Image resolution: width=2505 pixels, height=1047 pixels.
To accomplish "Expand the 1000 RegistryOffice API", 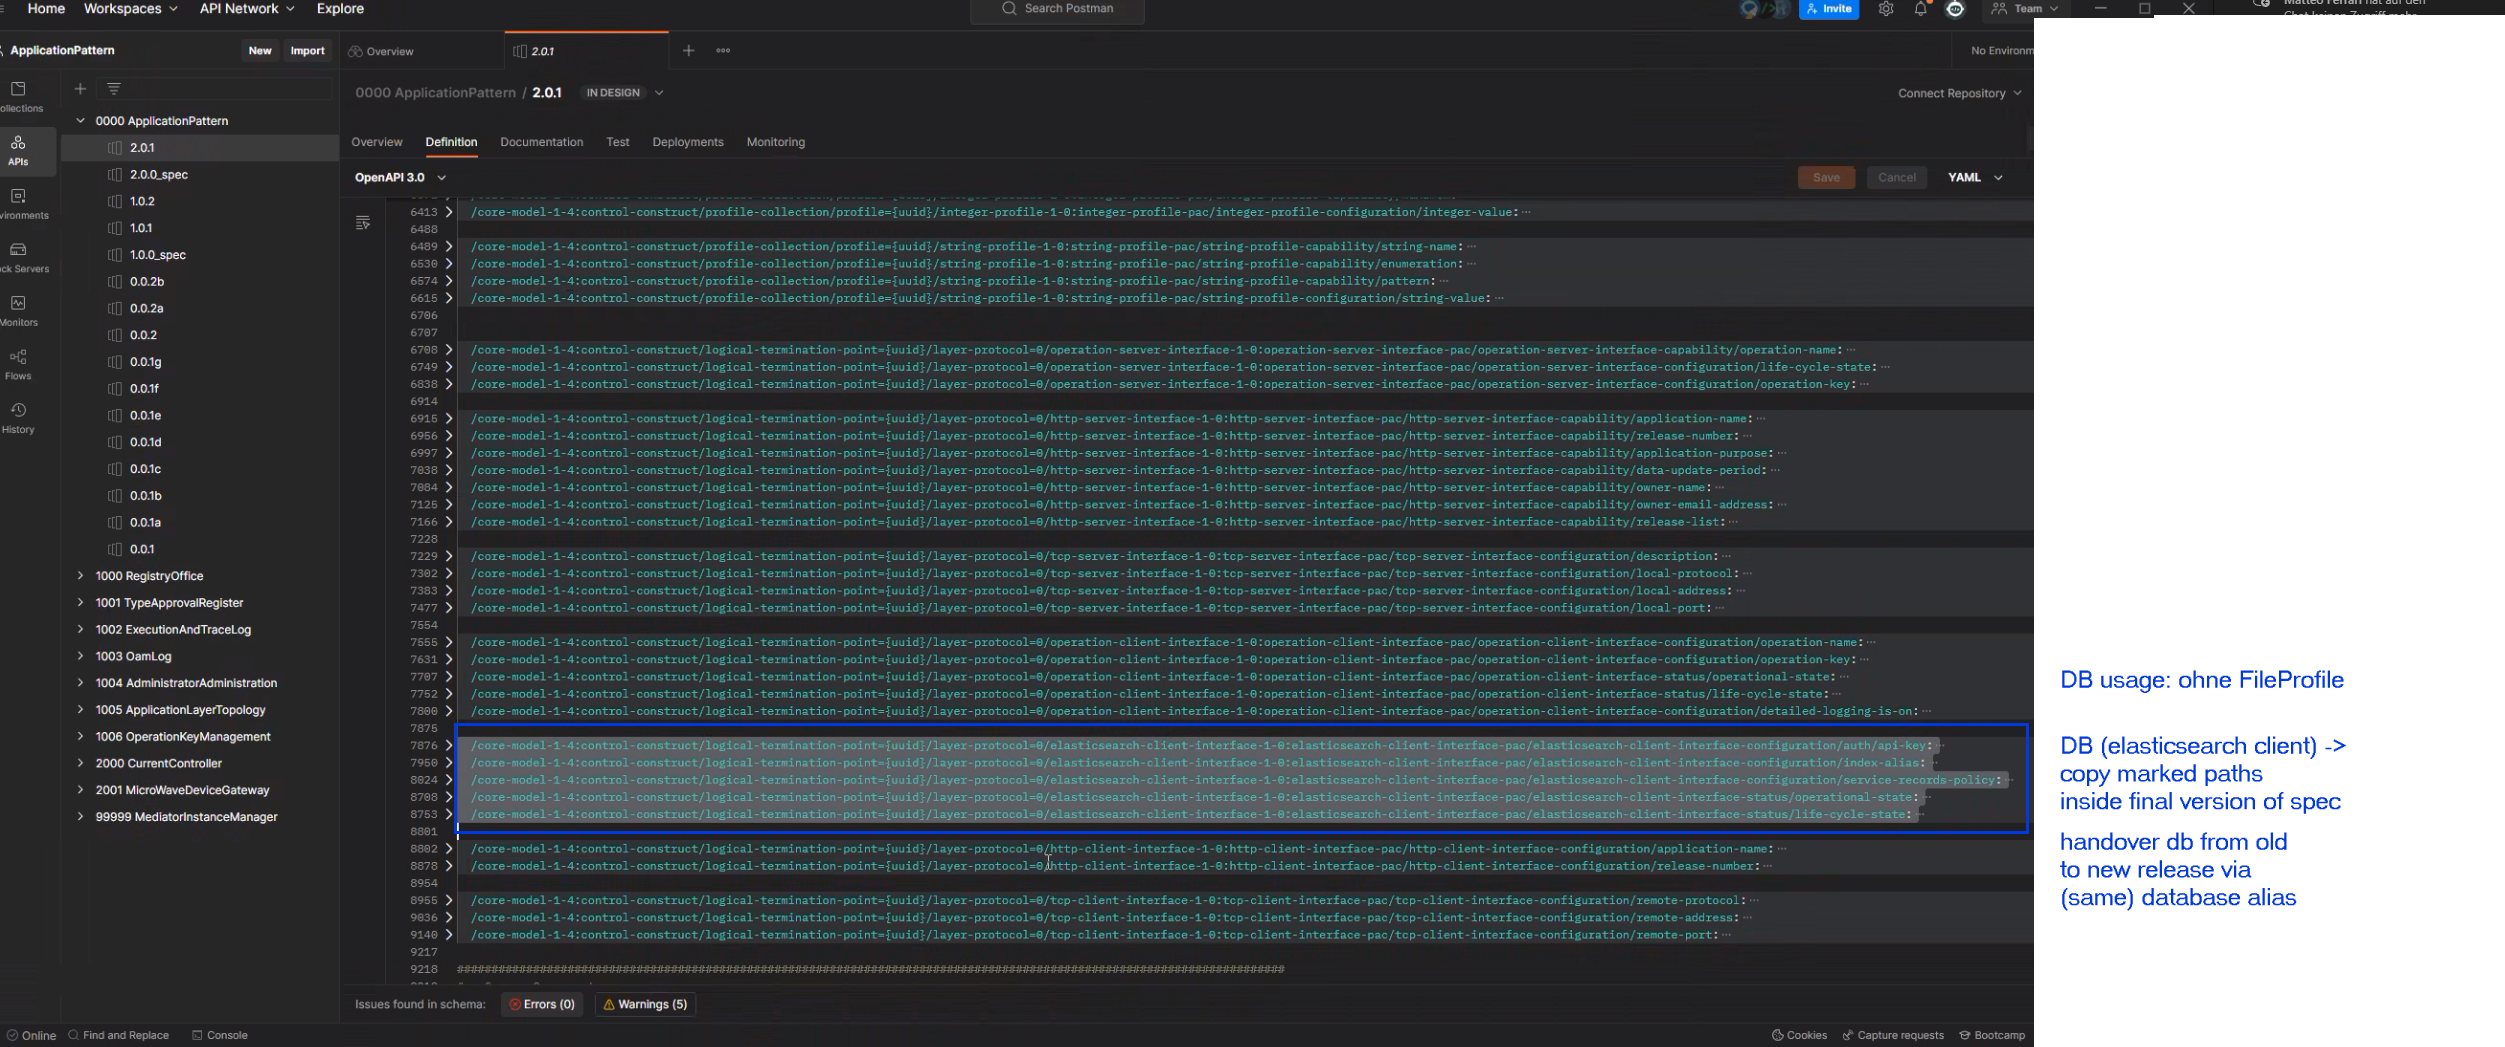I will pos(80,575).
